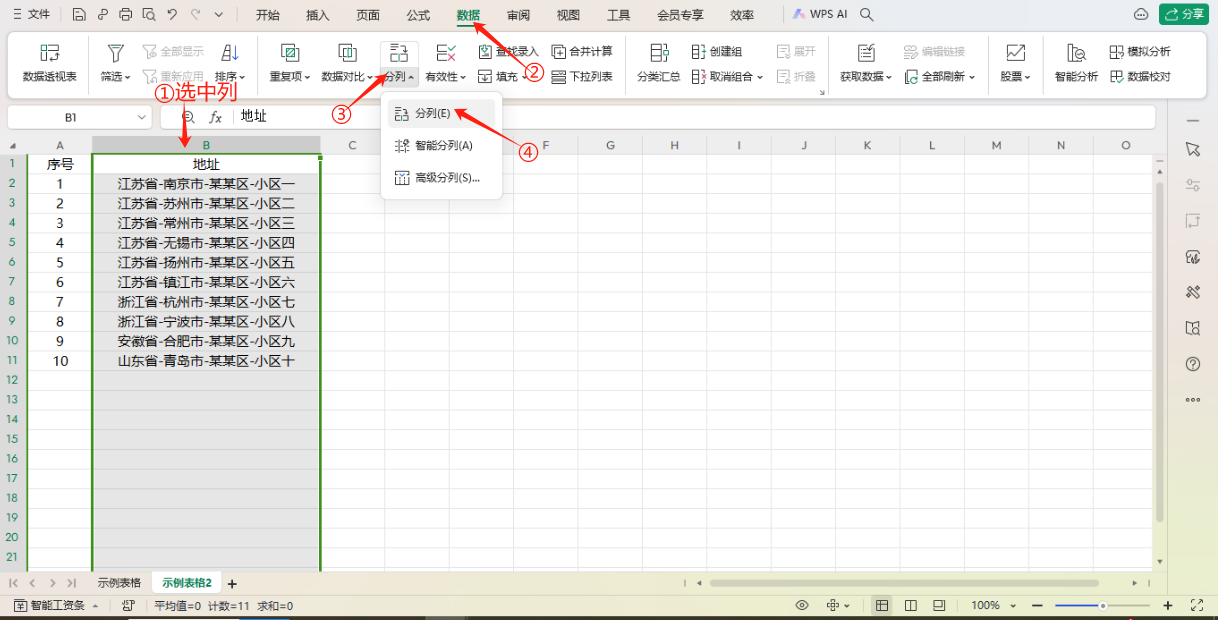
Task: Click the zoom in plus button
Action: (x=1167, y=605)
